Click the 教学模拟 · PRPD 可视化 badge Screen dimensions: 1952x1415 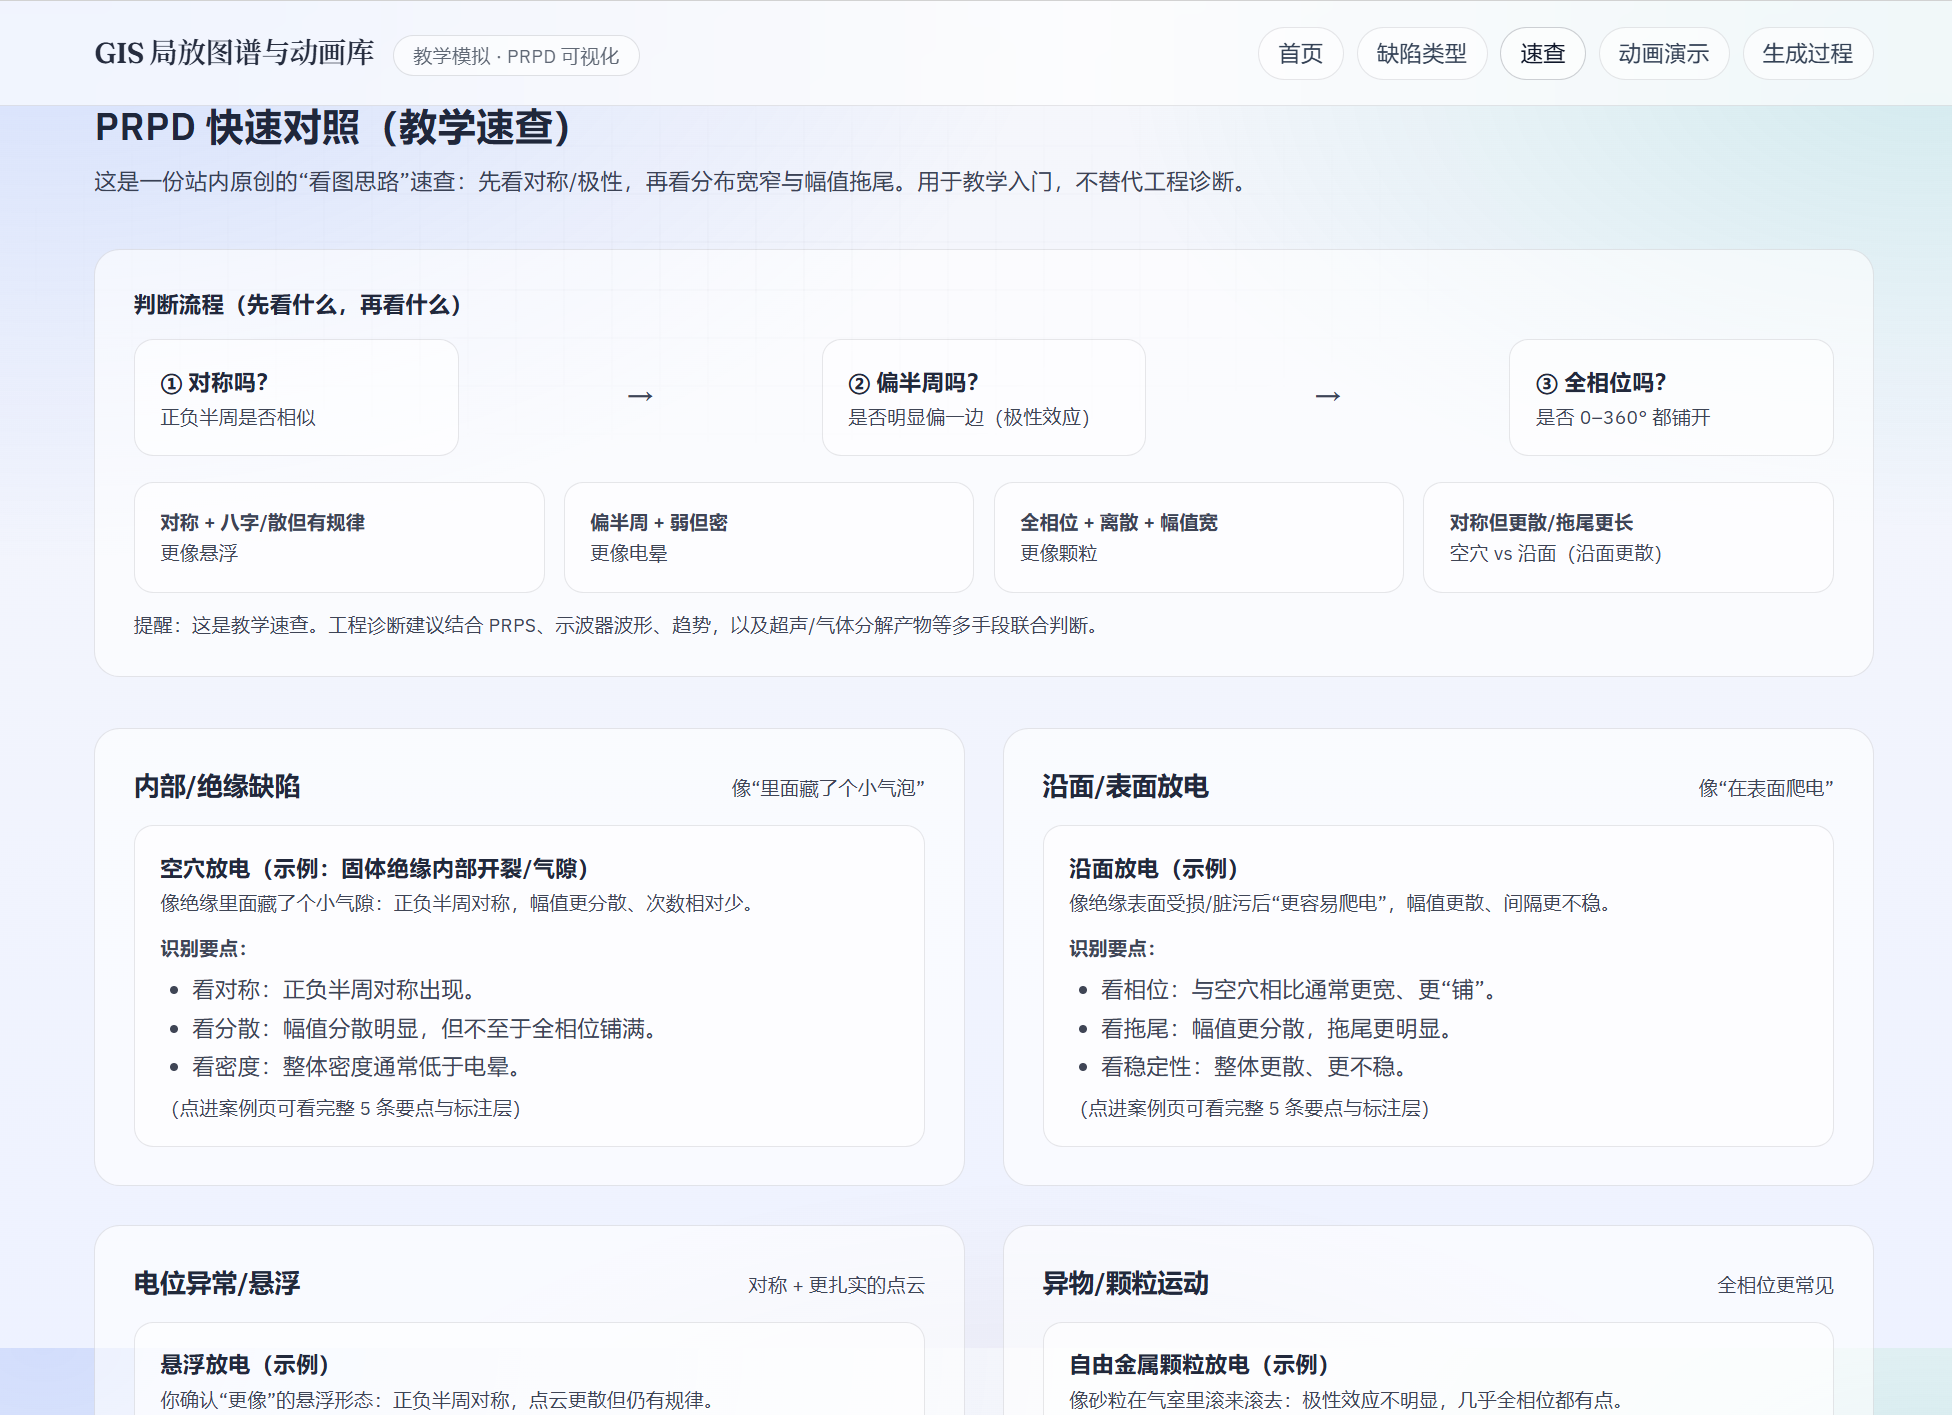tap(516, 56)
